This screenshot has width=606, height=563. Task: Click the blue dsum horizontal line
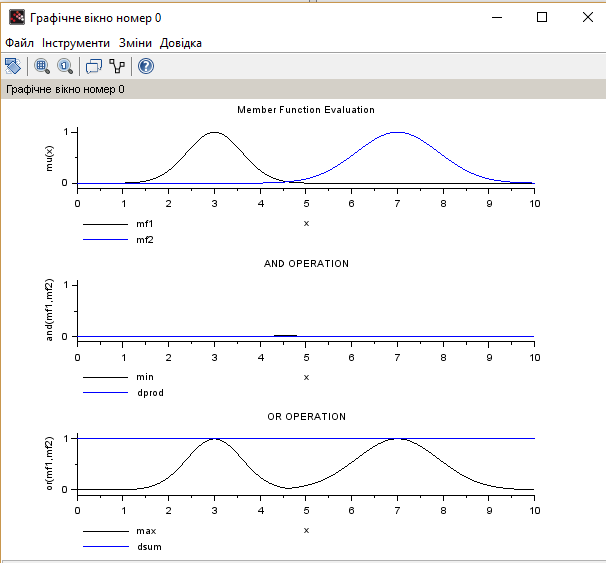(x=306, y=439)
